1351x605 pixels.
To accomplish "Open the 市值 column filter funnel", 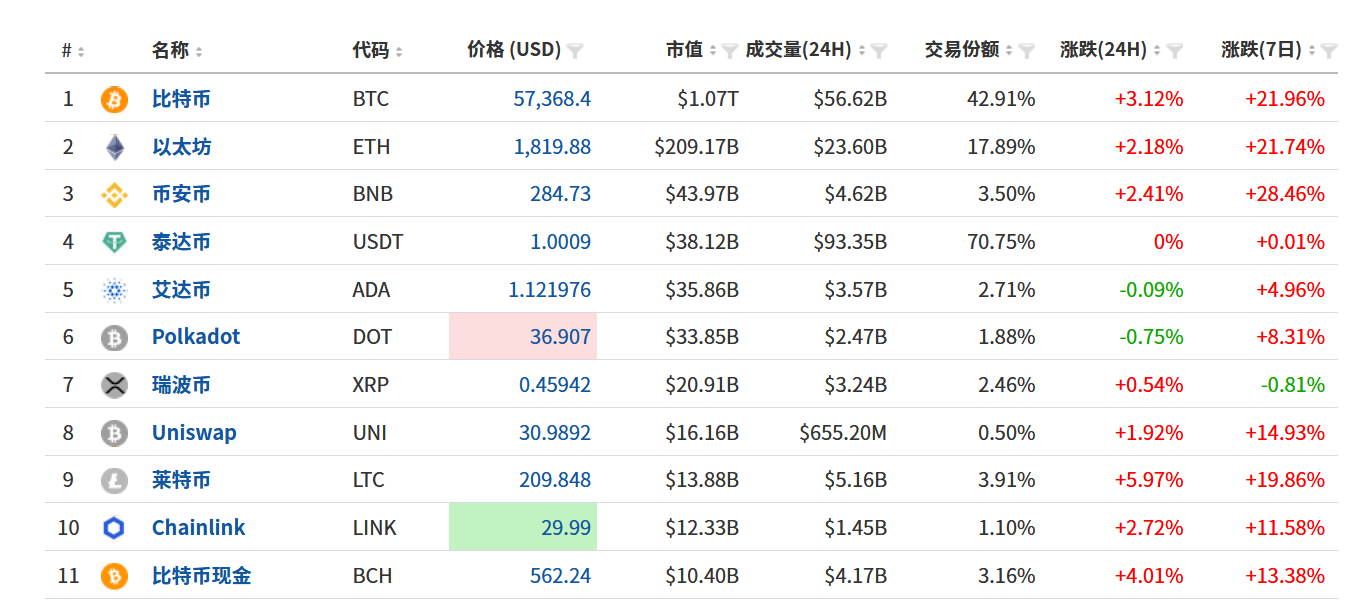I will (x=729, y=50).
